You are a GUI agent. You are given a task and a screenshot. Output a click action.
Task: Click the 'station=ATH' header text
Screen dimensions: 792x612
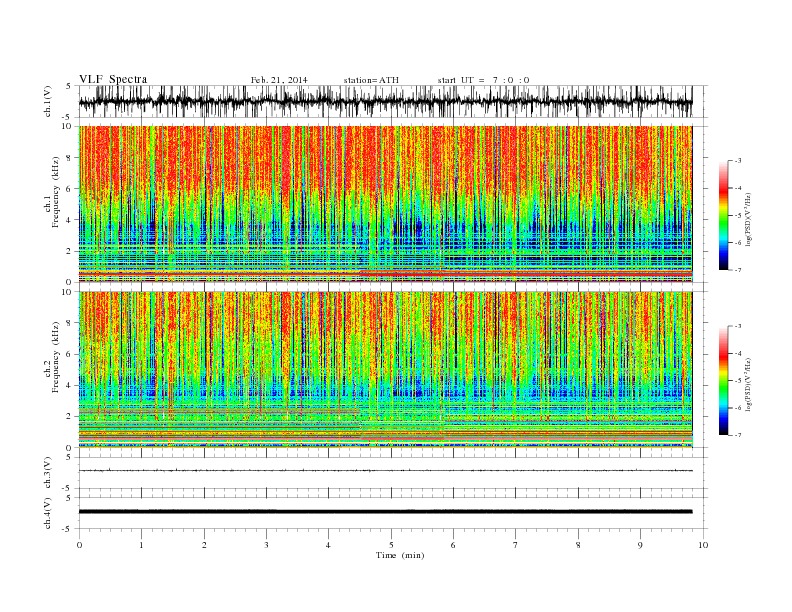click(371, 80)
